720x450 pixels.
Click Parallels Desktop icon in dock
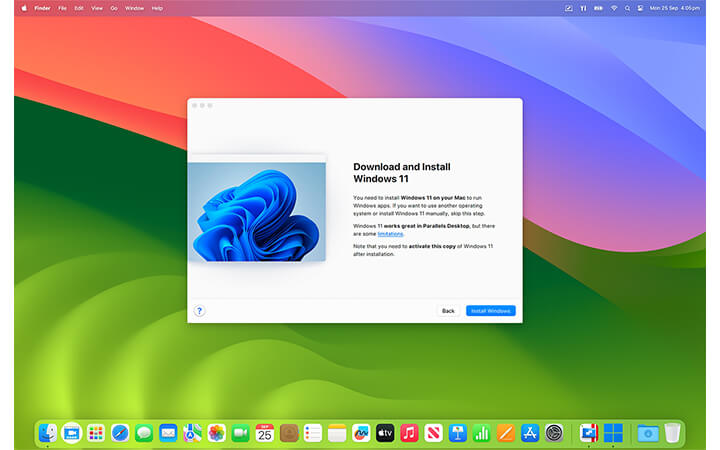coord(589,433)
